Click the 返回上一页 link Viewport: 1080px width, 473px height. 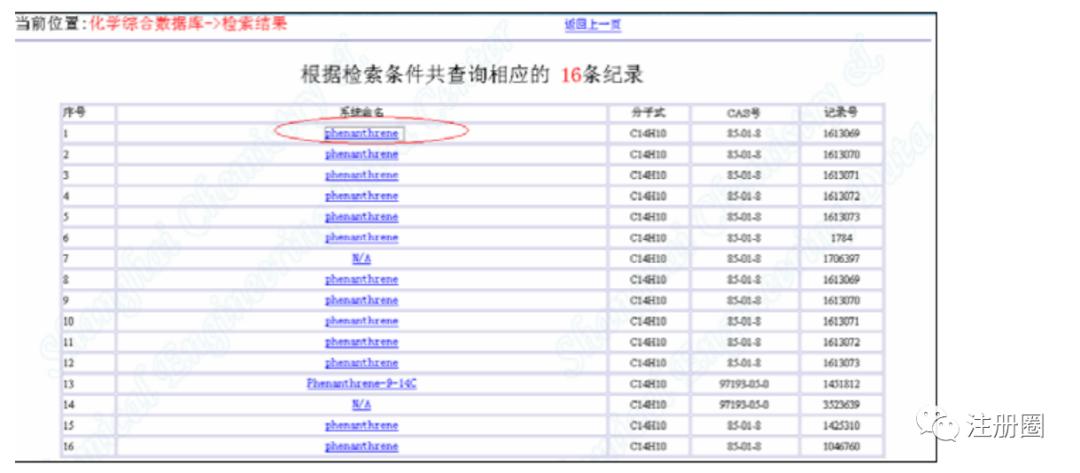pos(592,25)
